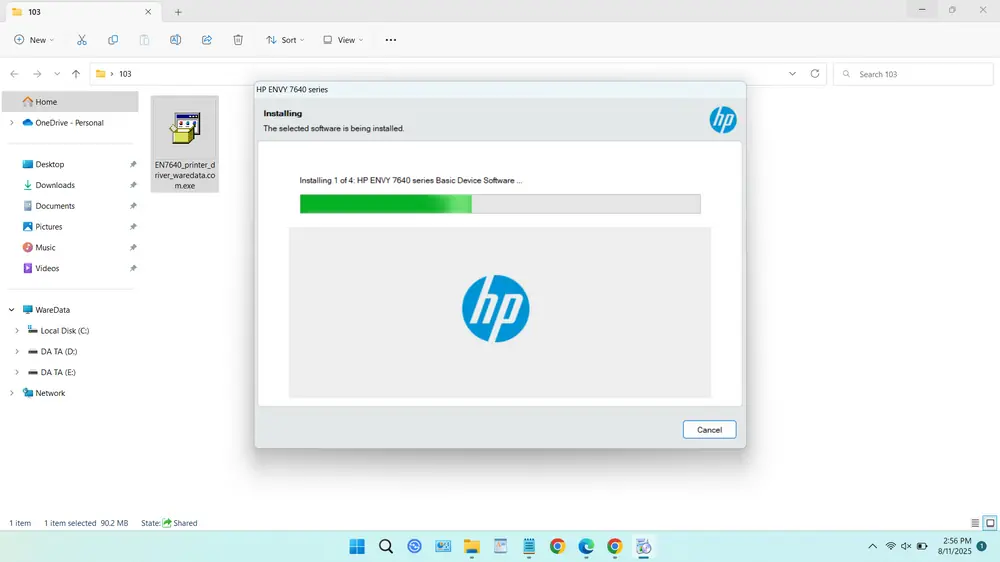Select Home in navigation pane
This screenshot has height=562, width=1000.
coord(70,101)
